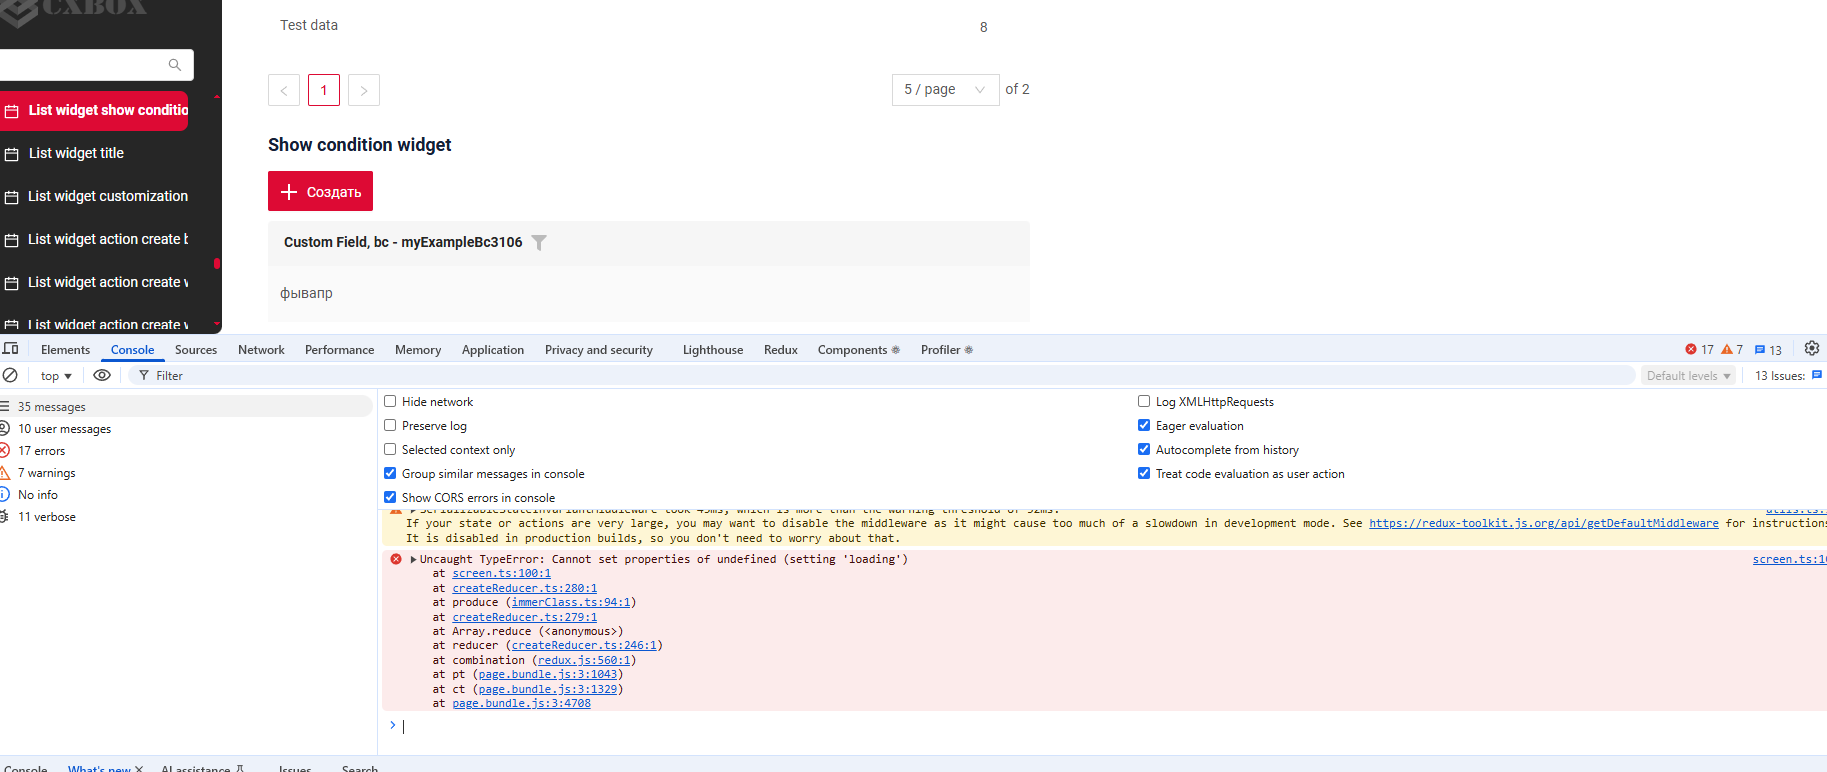The width and height of the screenshot is (1827, 772).
Task: Open the createReducer.ts:280:1 link
Action: point(524,588)
